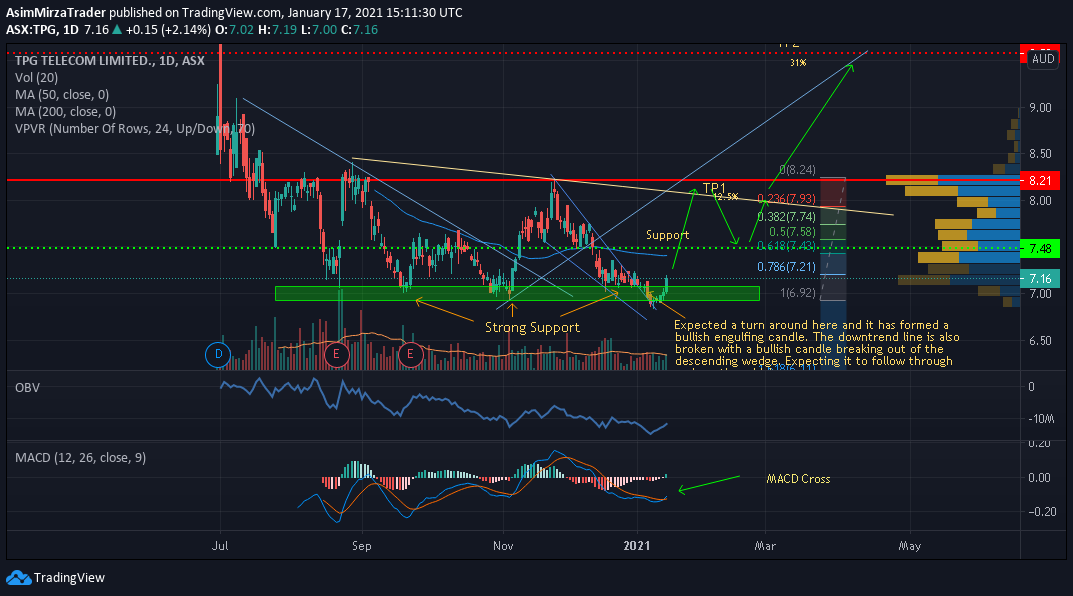
Task: Click the 31% TP2 percentage label
Action: click(798, 63)
